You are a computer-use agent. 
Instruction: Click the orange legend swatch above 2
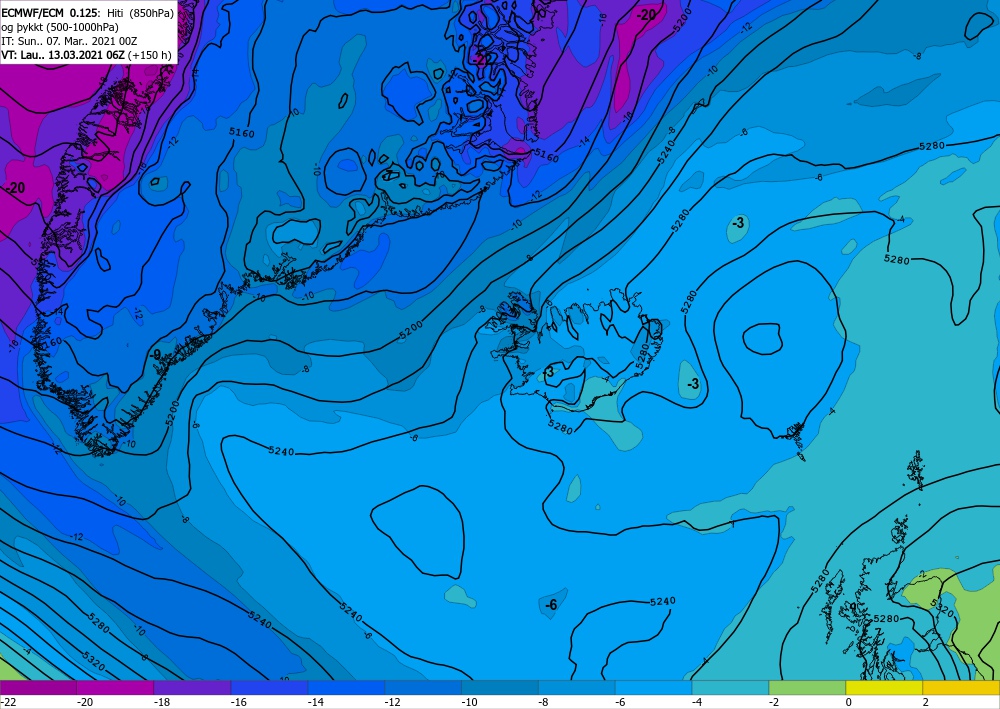(x=961, y=688)
